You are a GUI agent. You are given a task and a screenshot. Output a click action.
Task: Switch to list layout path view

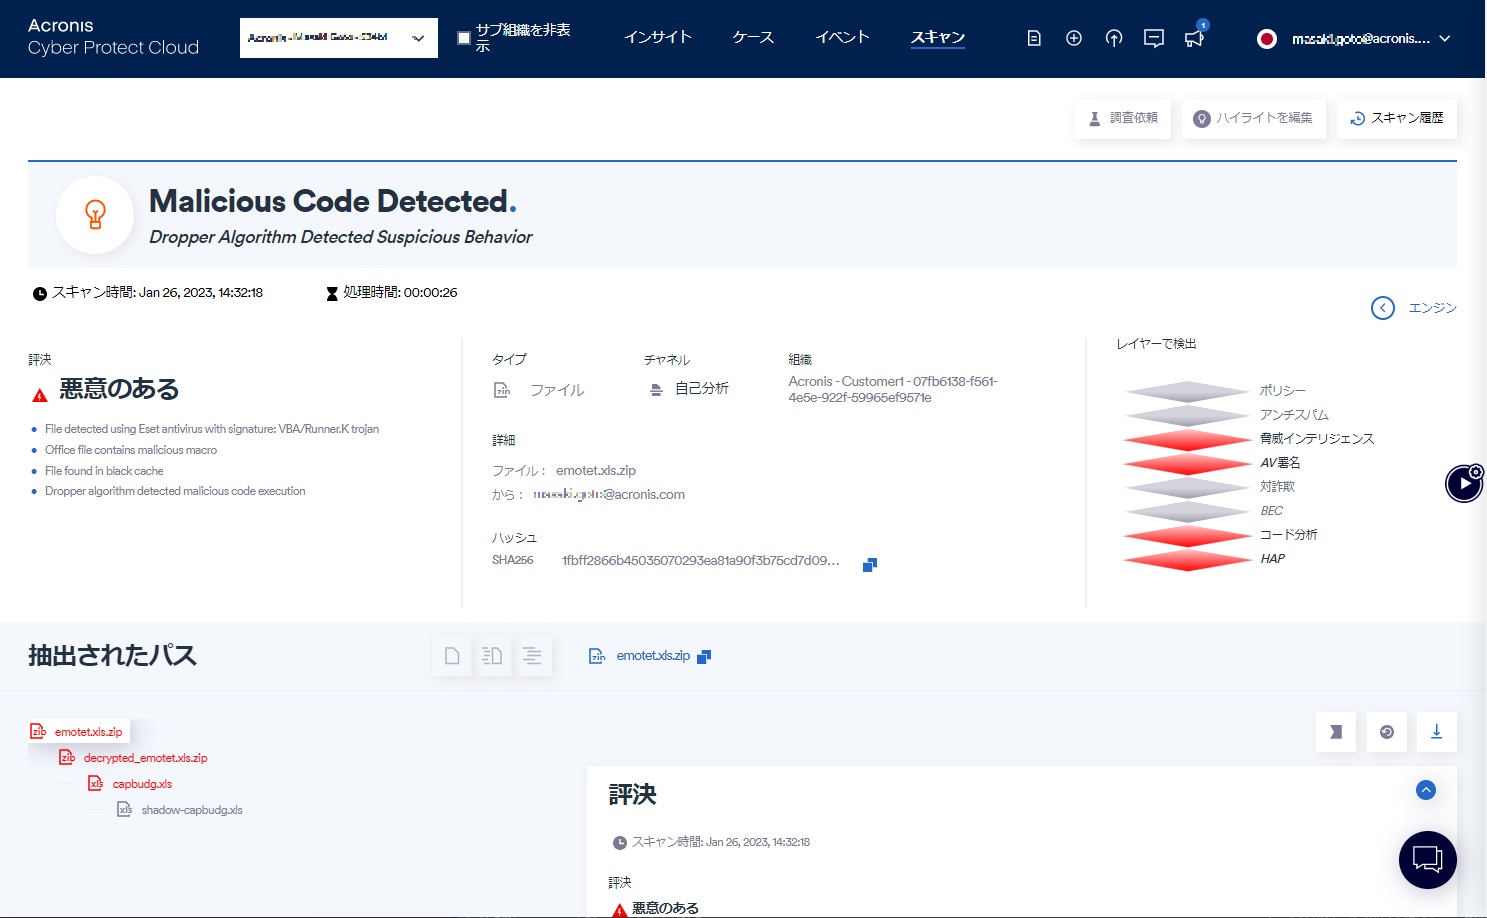[532, 656]
